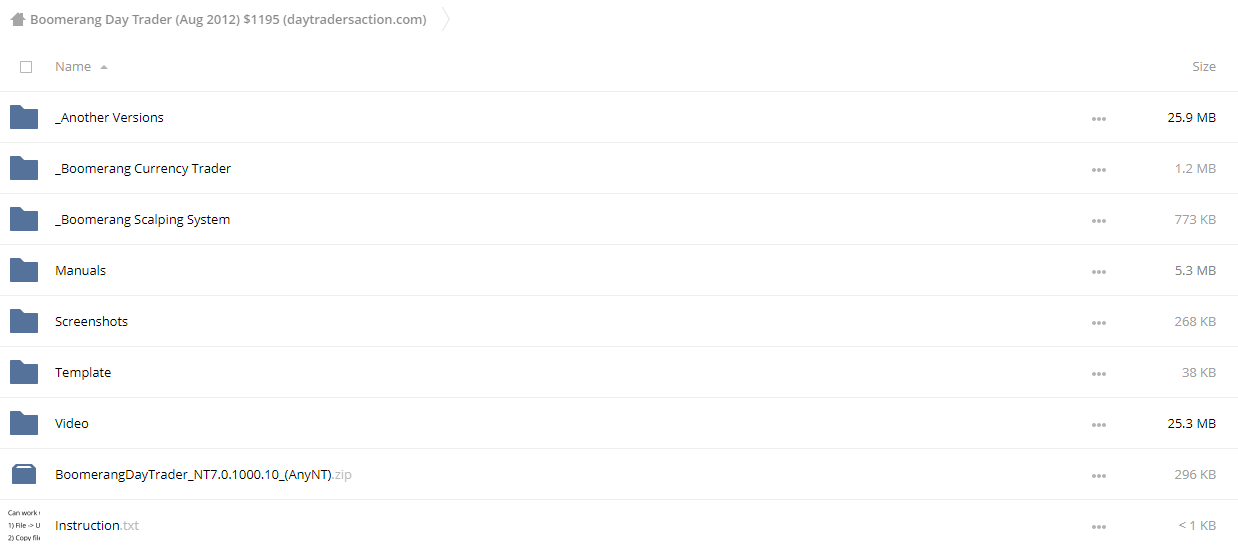Toggle the select-all checkbox in header
This screenshot has height=547, width=1238.
point(26,67)
